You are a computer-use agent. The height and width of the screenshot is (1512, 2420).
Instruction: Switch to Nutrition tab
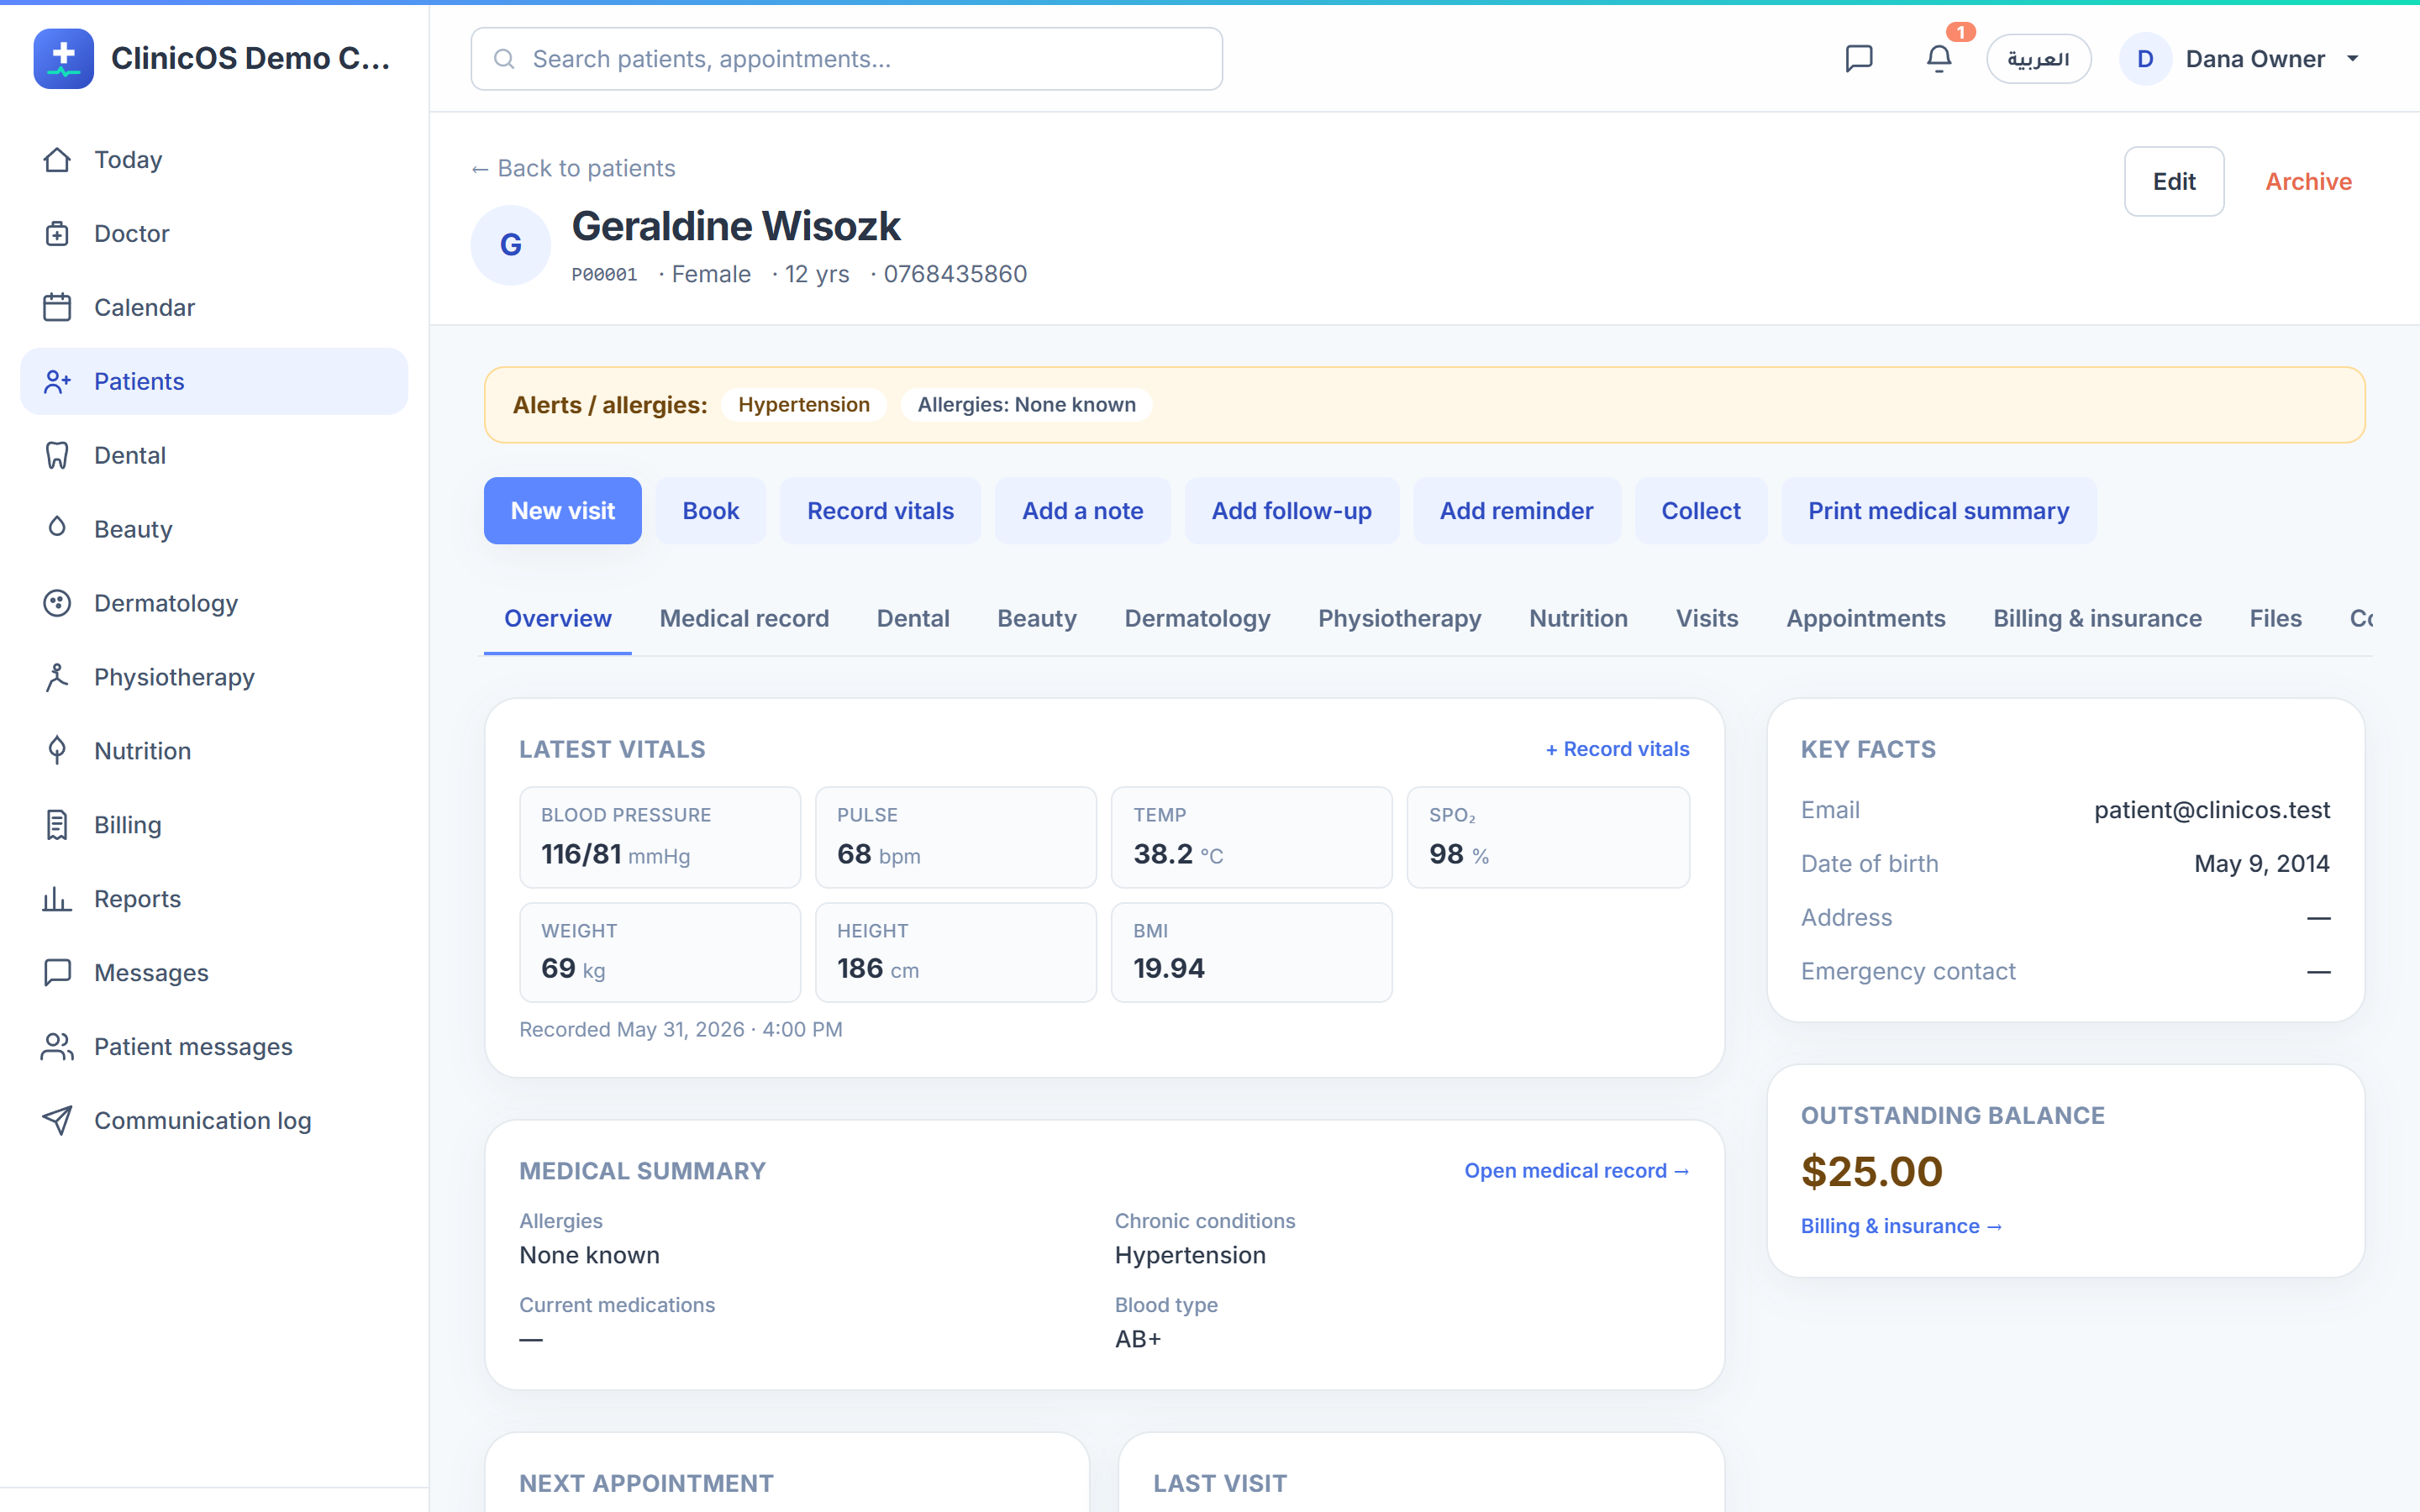(1578, 619)
